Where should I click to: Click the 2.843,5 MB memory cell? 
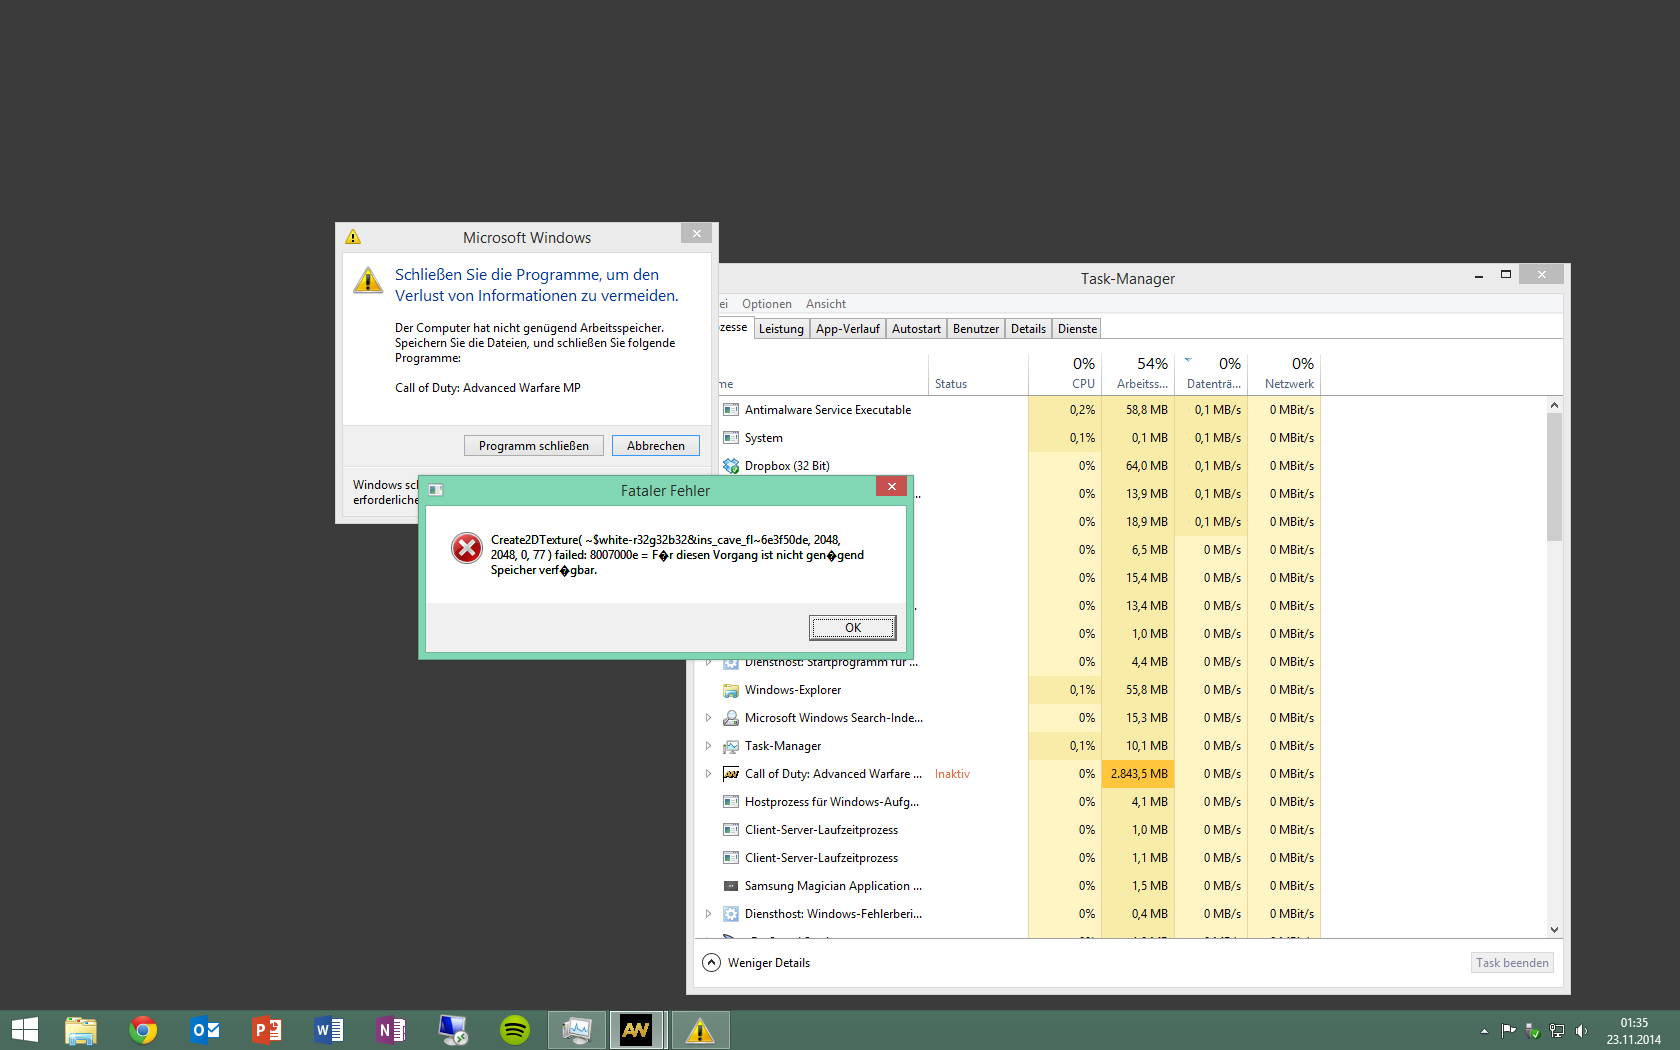tap(1138, 774)
